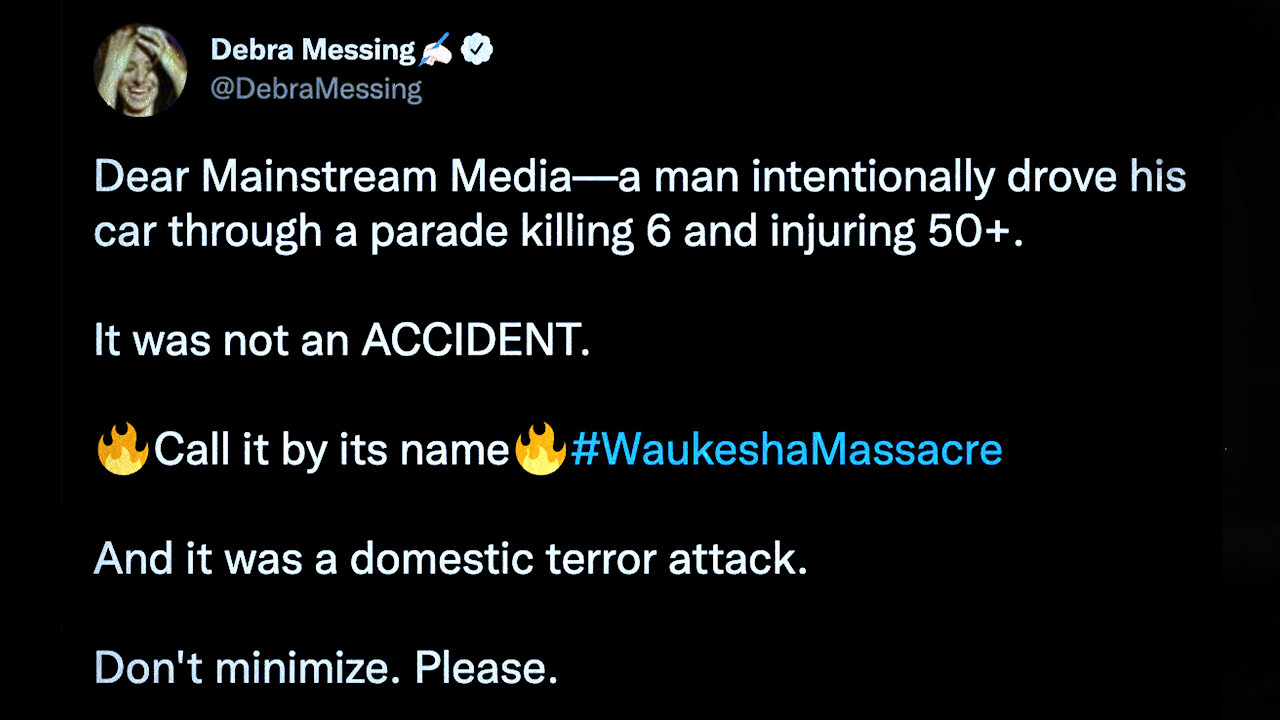Click the word "terror" in the tweet
Screen dimensions: 1280x720
pyautogui.click(x=599, y=559)
